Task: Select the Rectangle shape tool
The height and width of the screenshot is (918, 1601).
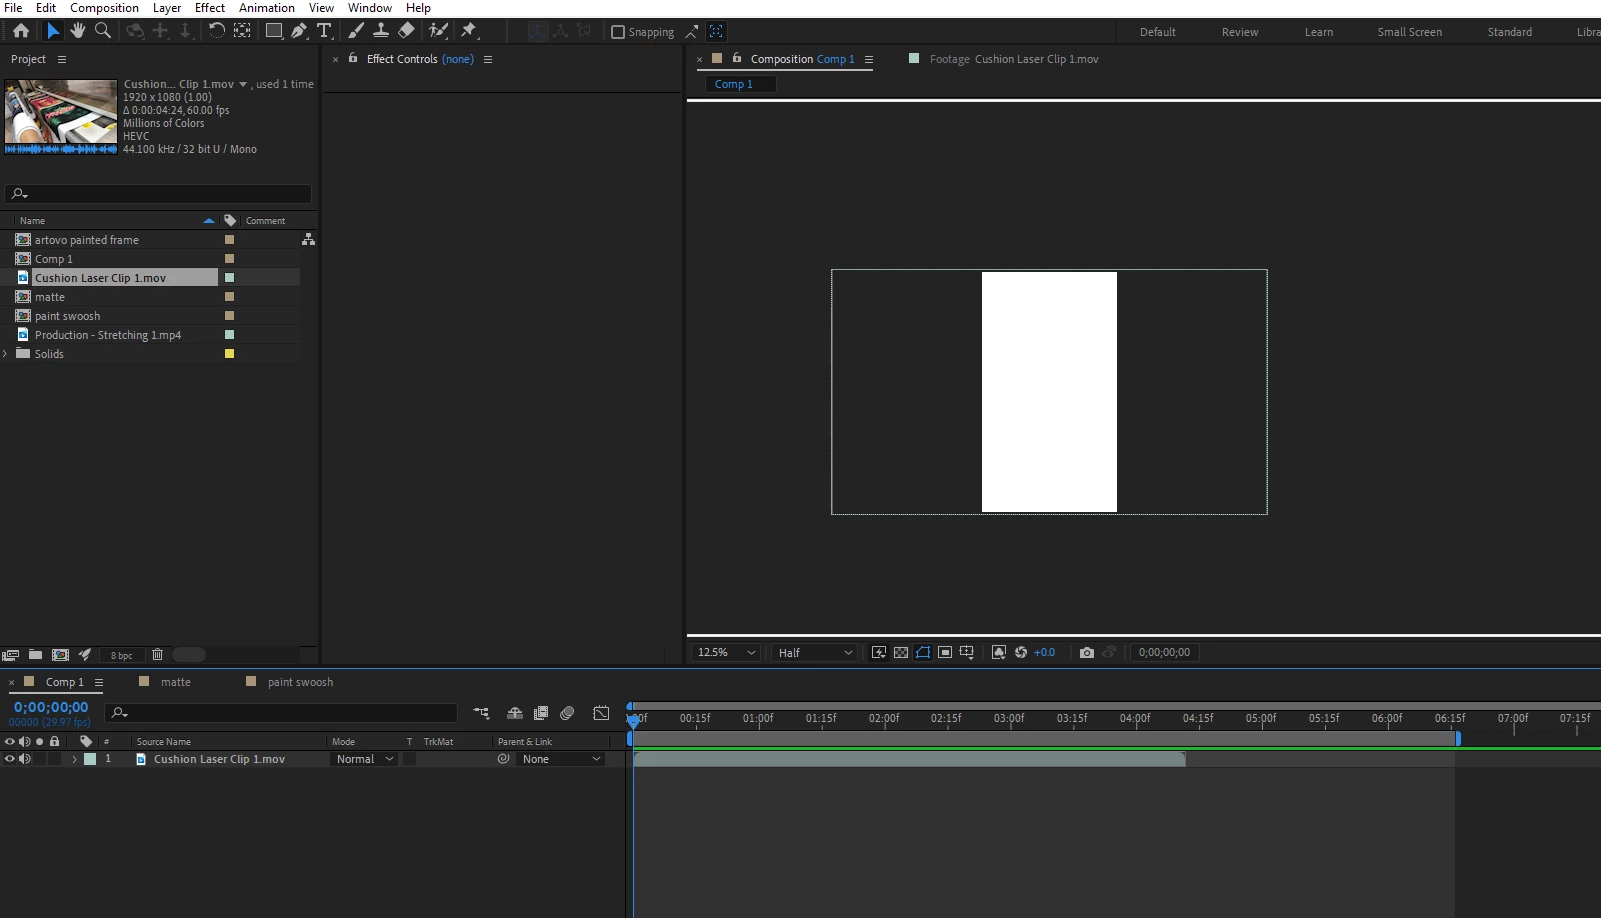Action: pyautogui.click(x=273, y=31)
